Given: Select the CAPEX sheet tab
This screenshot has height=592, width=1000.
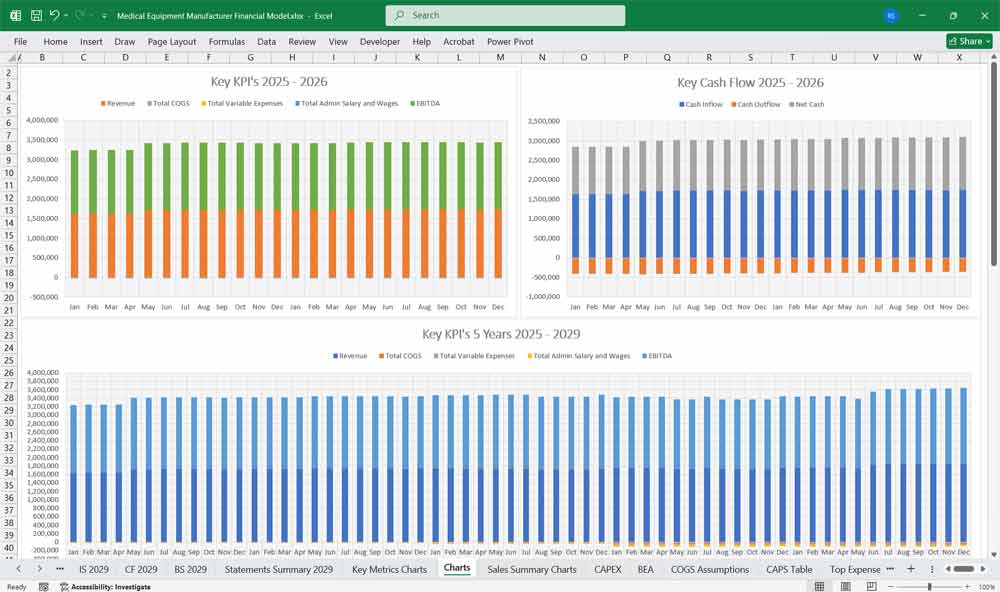Looking at the screenshot, I should [608, 568].
